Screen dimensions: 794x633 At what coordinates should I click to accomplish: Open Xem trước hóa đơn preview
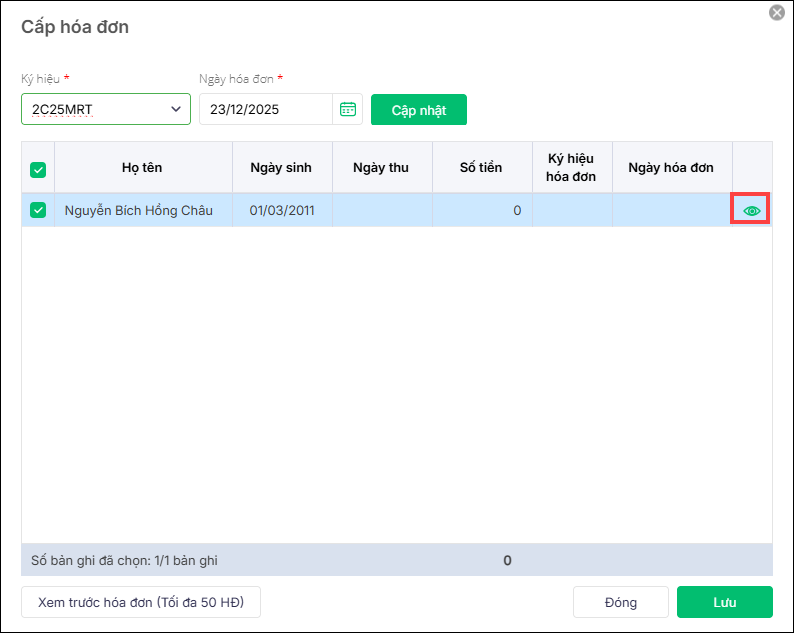pyautogui.click(x=141, y=602)
